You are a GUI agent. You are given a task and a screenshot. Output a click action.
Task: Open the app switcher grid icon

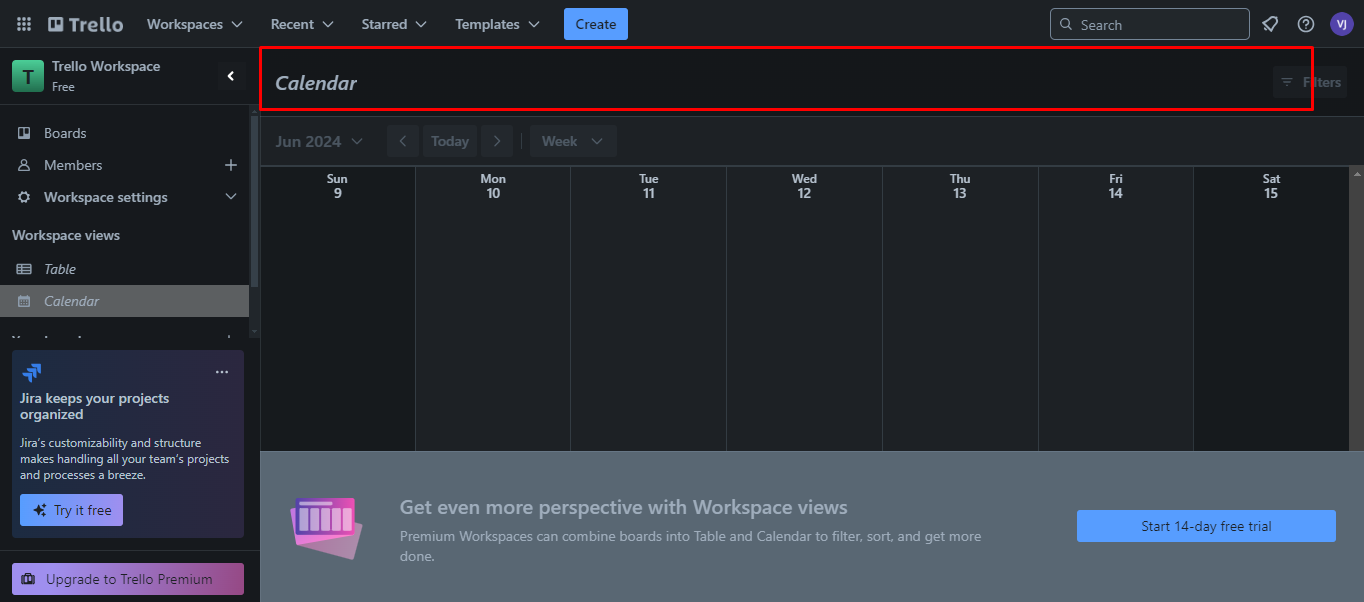(x=24, y=24)
